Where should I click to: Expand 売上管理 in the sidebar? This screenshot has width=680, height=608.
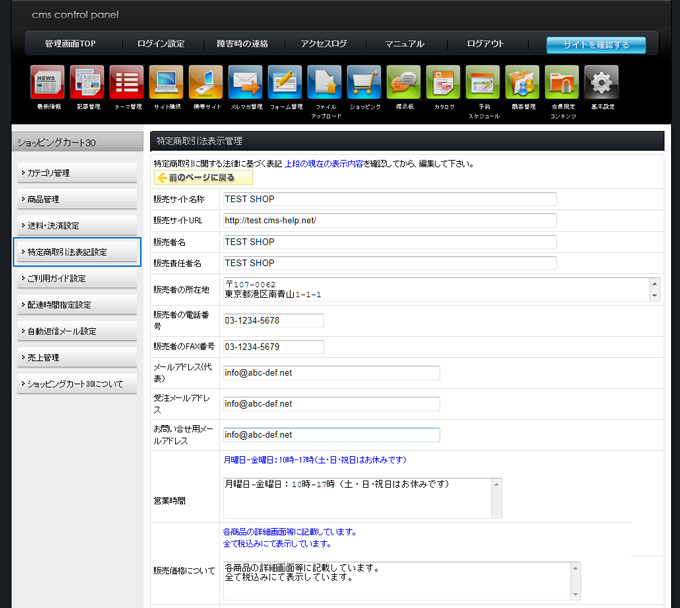pos(77,357)
